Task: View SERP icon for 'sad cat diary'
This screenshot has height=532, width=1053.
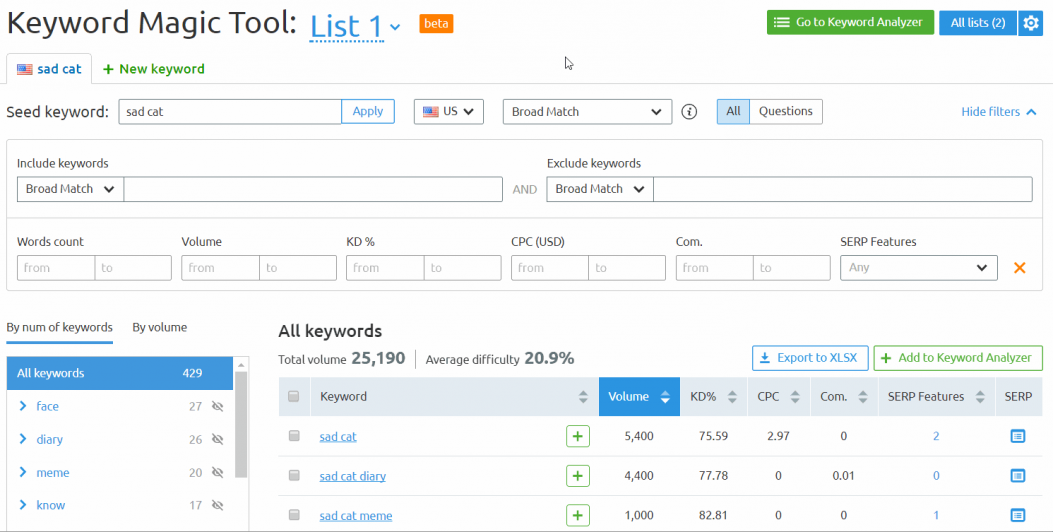Action: pyautogui.click(x=1018, y=476)
